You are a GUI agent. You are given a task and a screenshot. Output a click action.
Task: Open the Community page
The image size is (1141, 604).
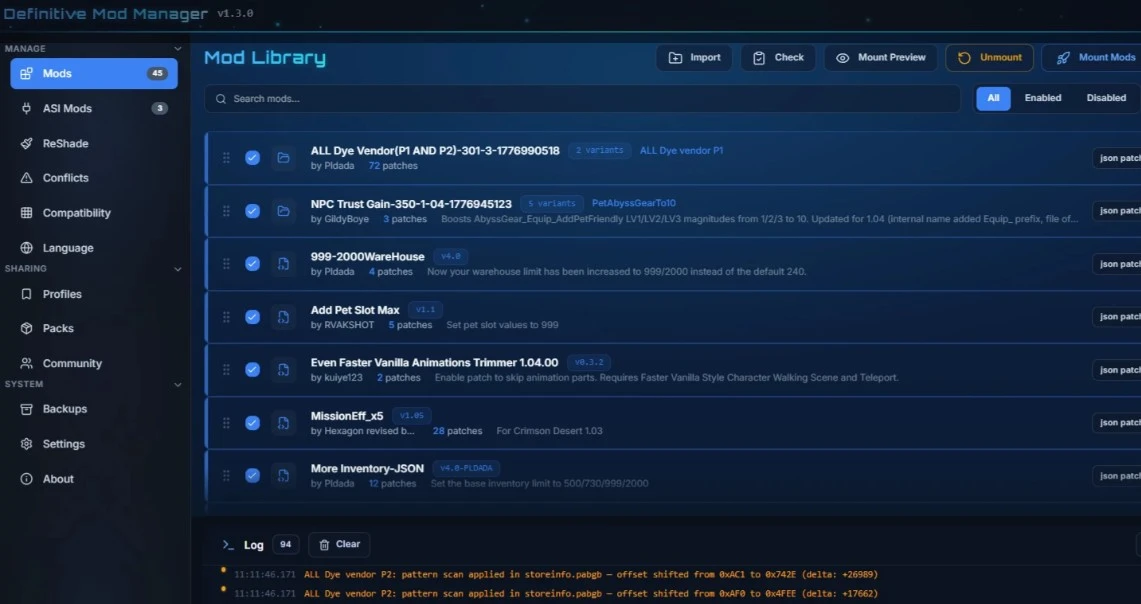[x=94, y=363]
